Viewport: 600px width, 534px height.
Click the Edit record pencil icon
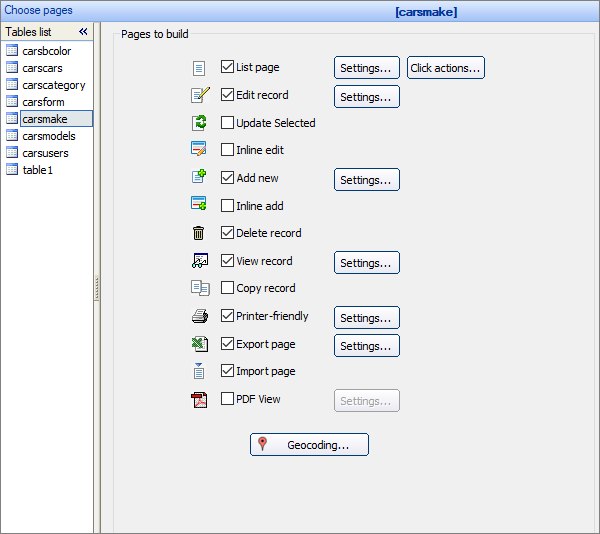coord(200,95)
